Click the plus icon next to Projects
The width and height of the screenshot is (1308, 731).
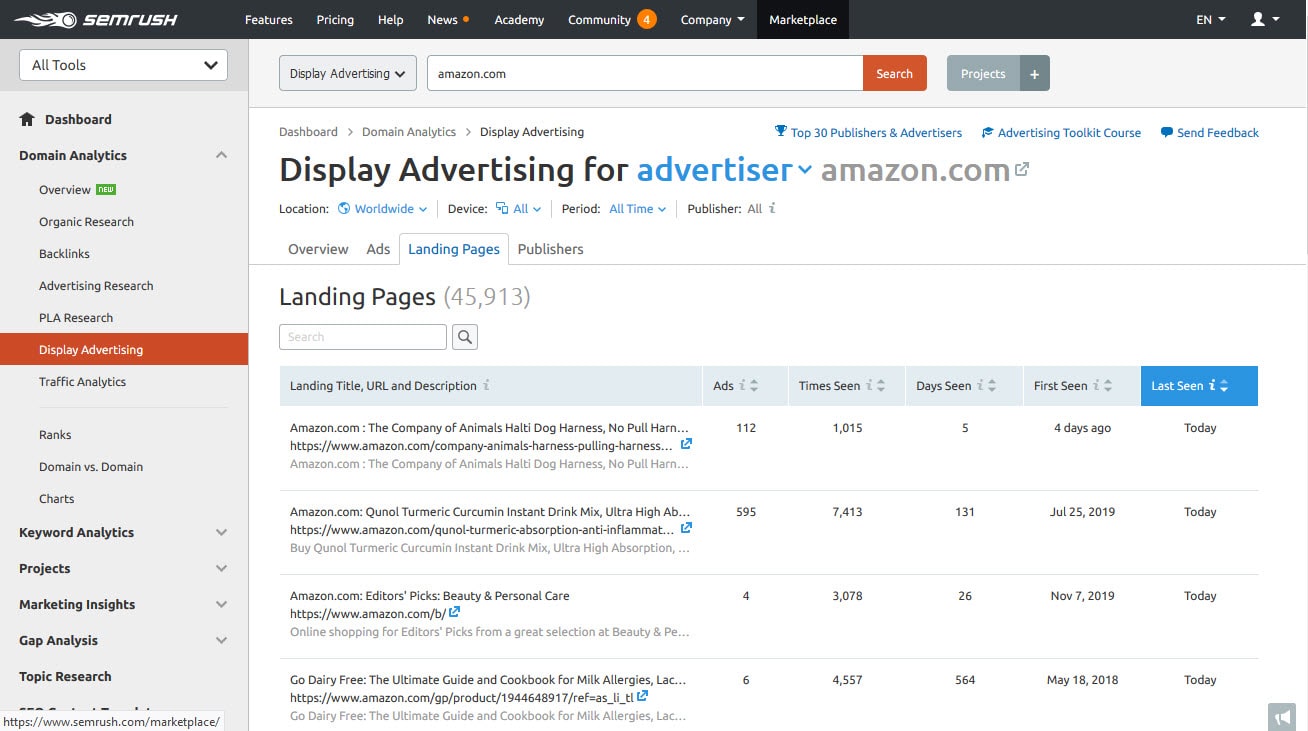pos(1035,72)
